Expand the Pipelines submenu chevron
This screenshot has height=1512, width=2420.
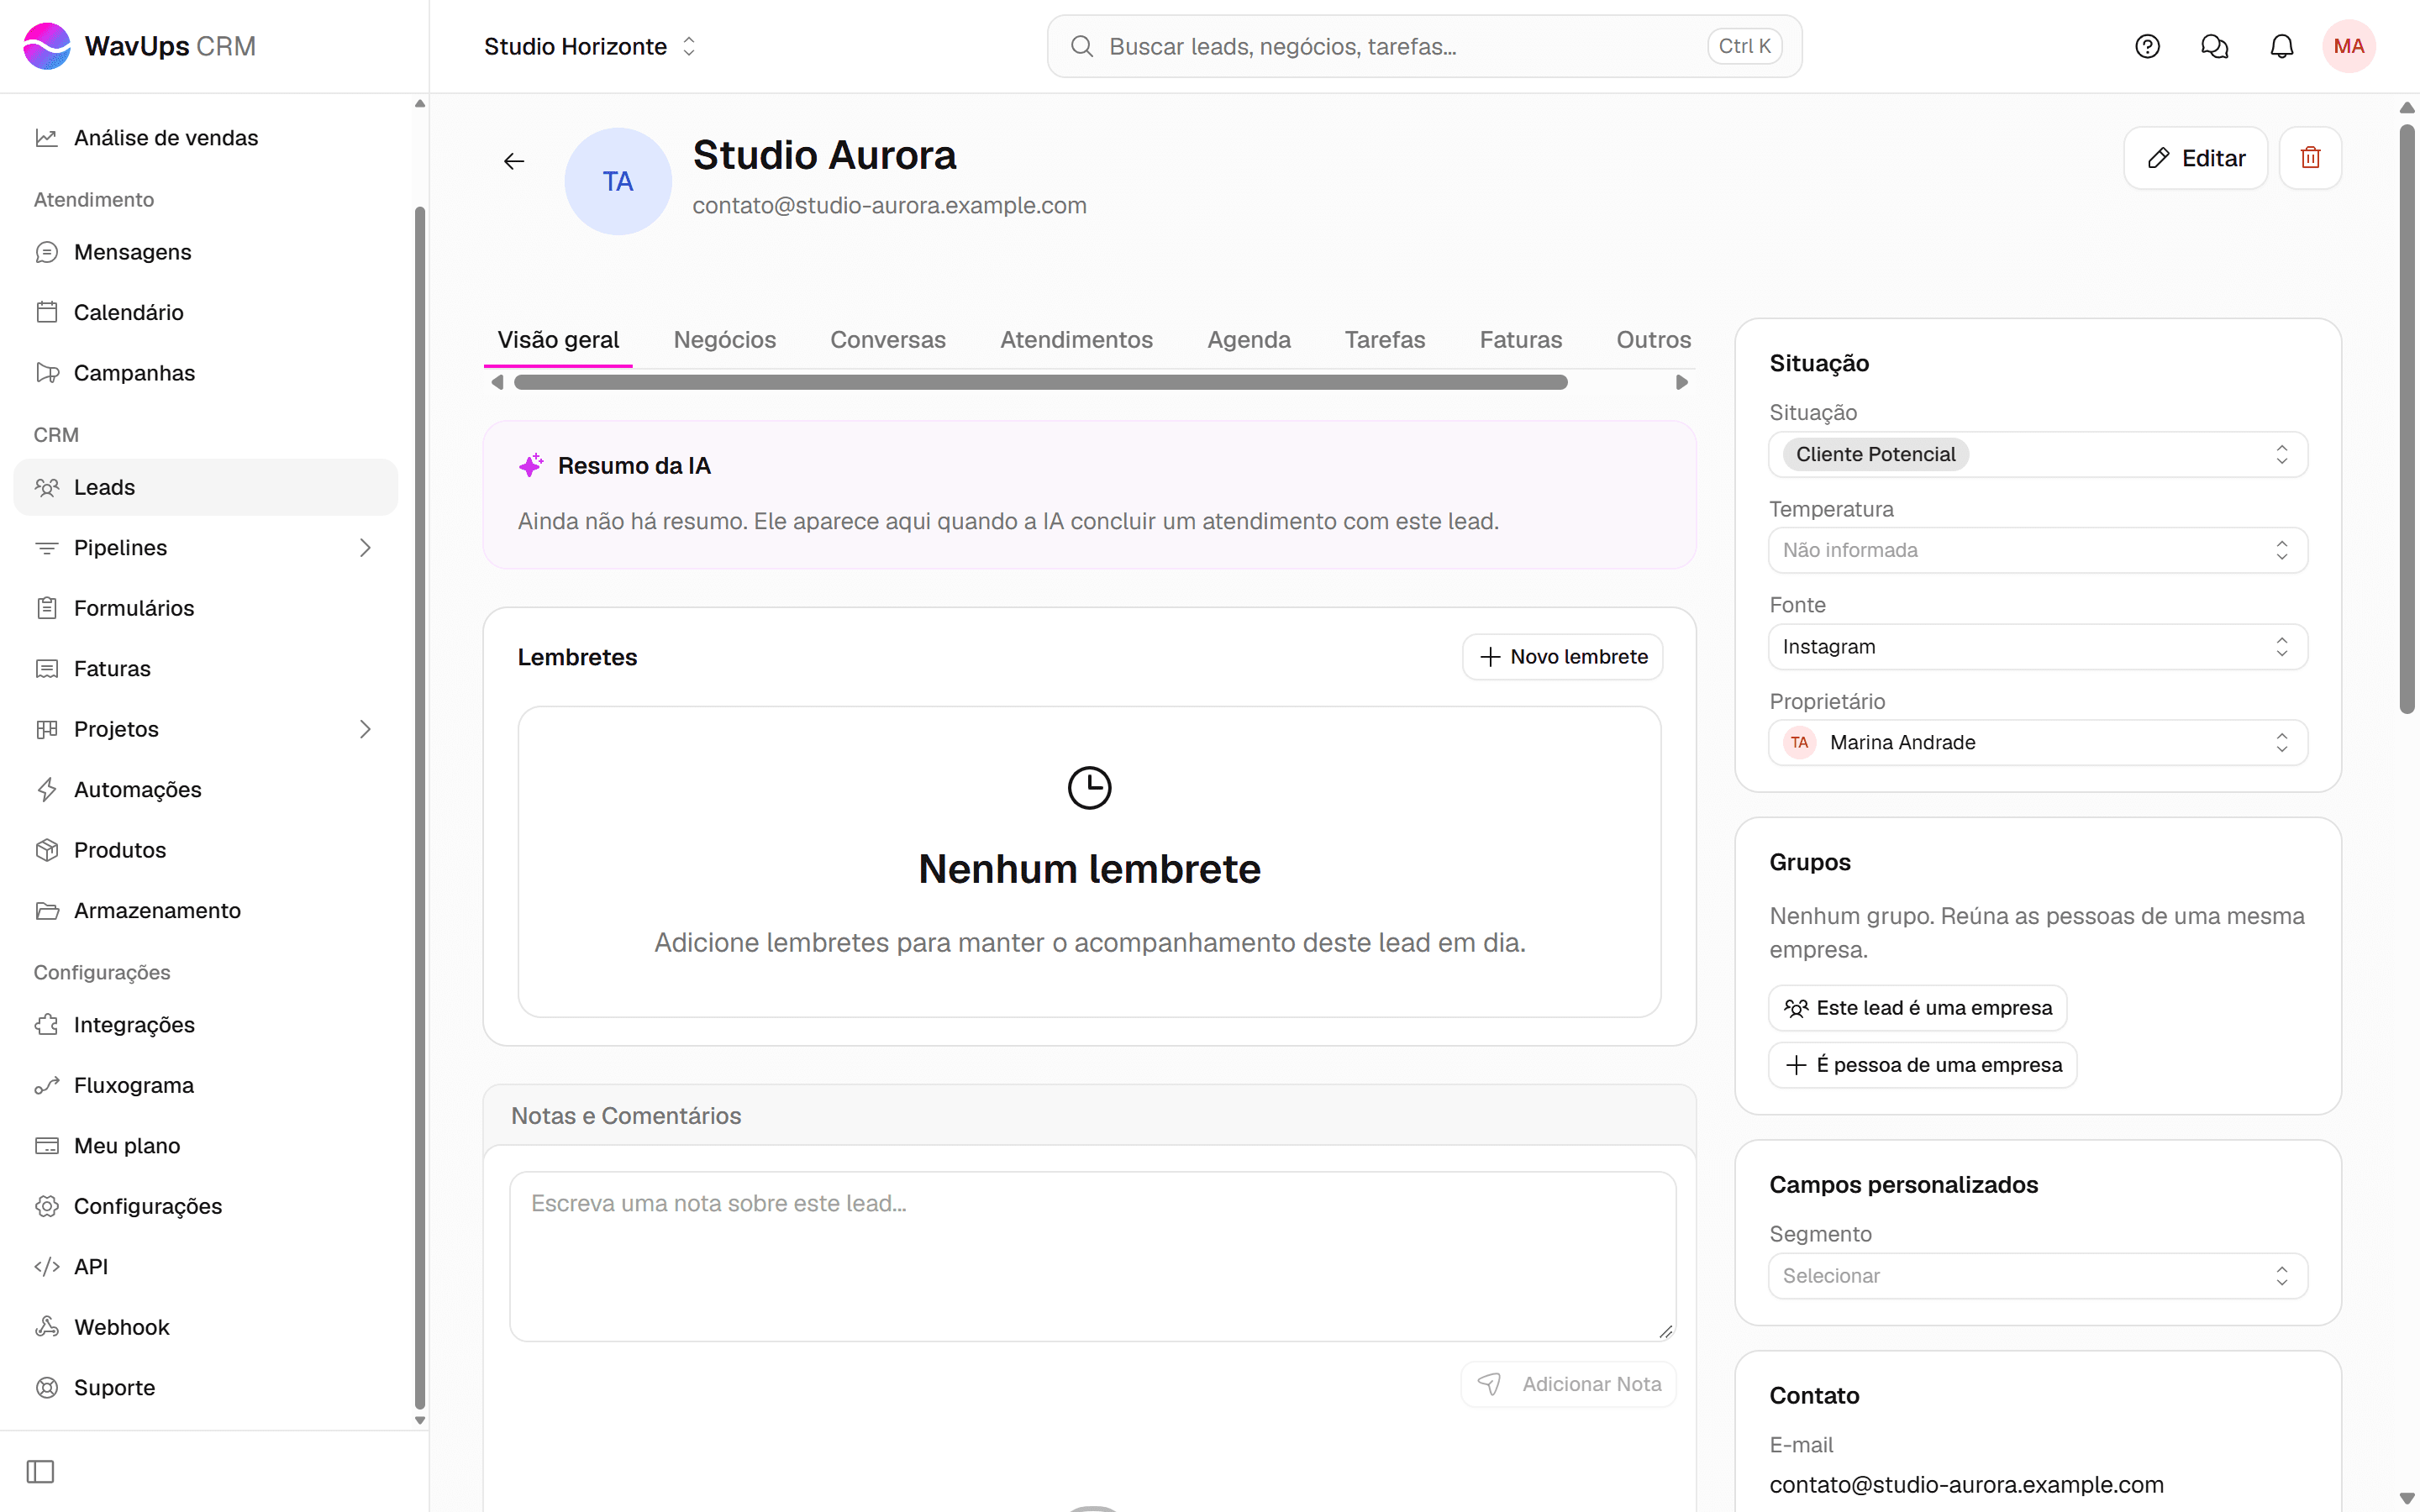coord(365,548)
